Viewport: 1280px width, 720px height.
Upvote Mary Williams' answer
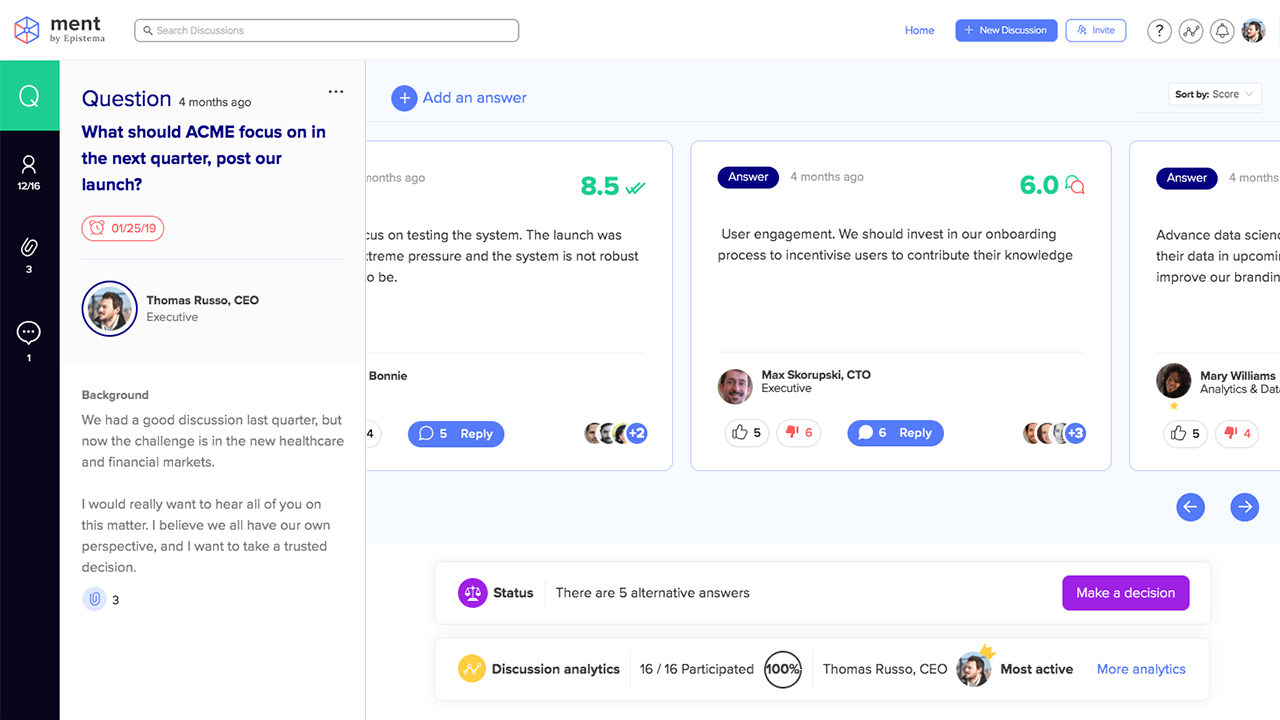click(1185, 433)
